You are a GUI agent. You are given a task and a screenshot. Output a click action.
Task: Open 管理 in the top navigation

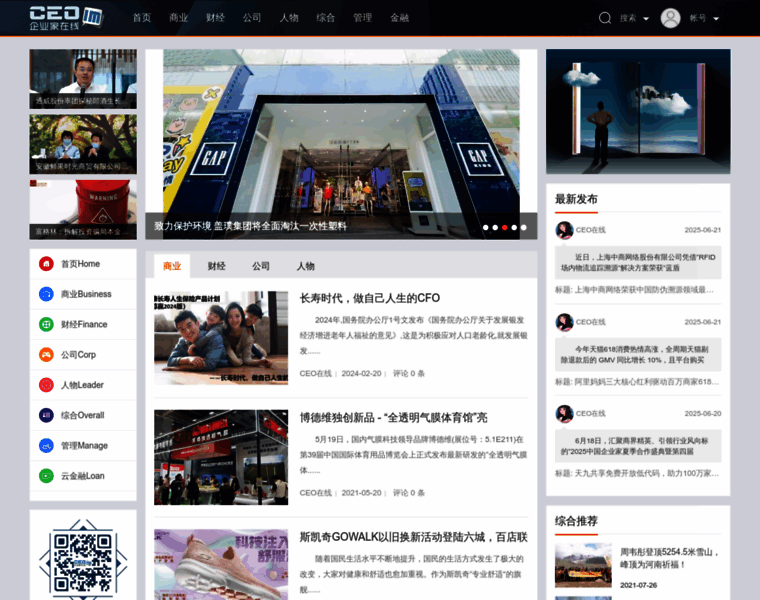click(x=363, y=18)
